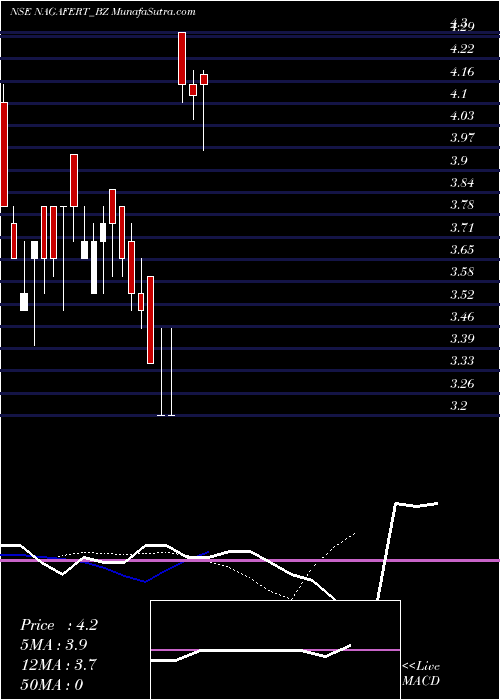Click the '12MA : 3.7' readout

click(56, 665)
